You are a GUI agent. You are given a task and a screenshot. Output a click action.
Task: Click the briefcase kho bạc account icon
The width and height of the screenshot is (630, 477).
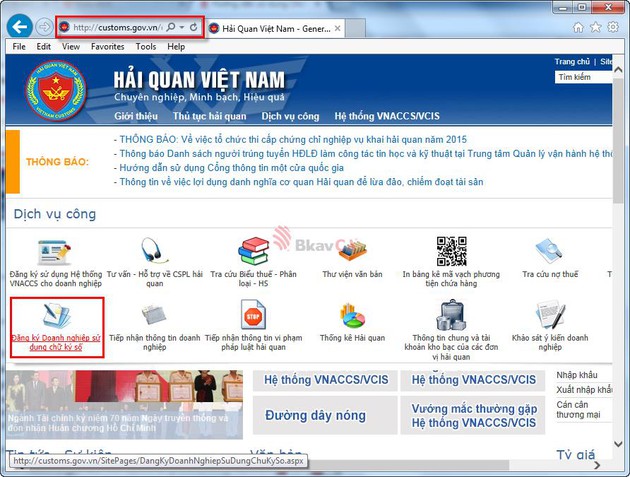point(451,315)
